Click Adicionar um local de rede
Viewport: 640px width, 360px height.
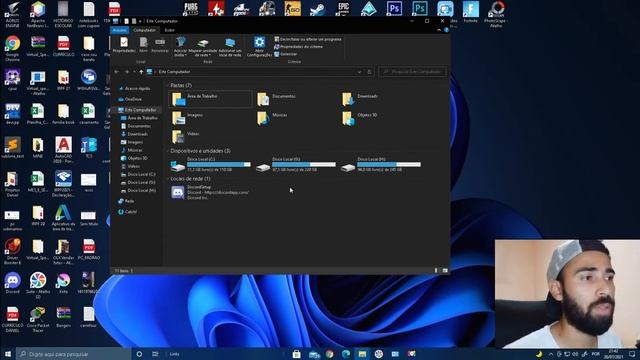(x=230, y=47)
